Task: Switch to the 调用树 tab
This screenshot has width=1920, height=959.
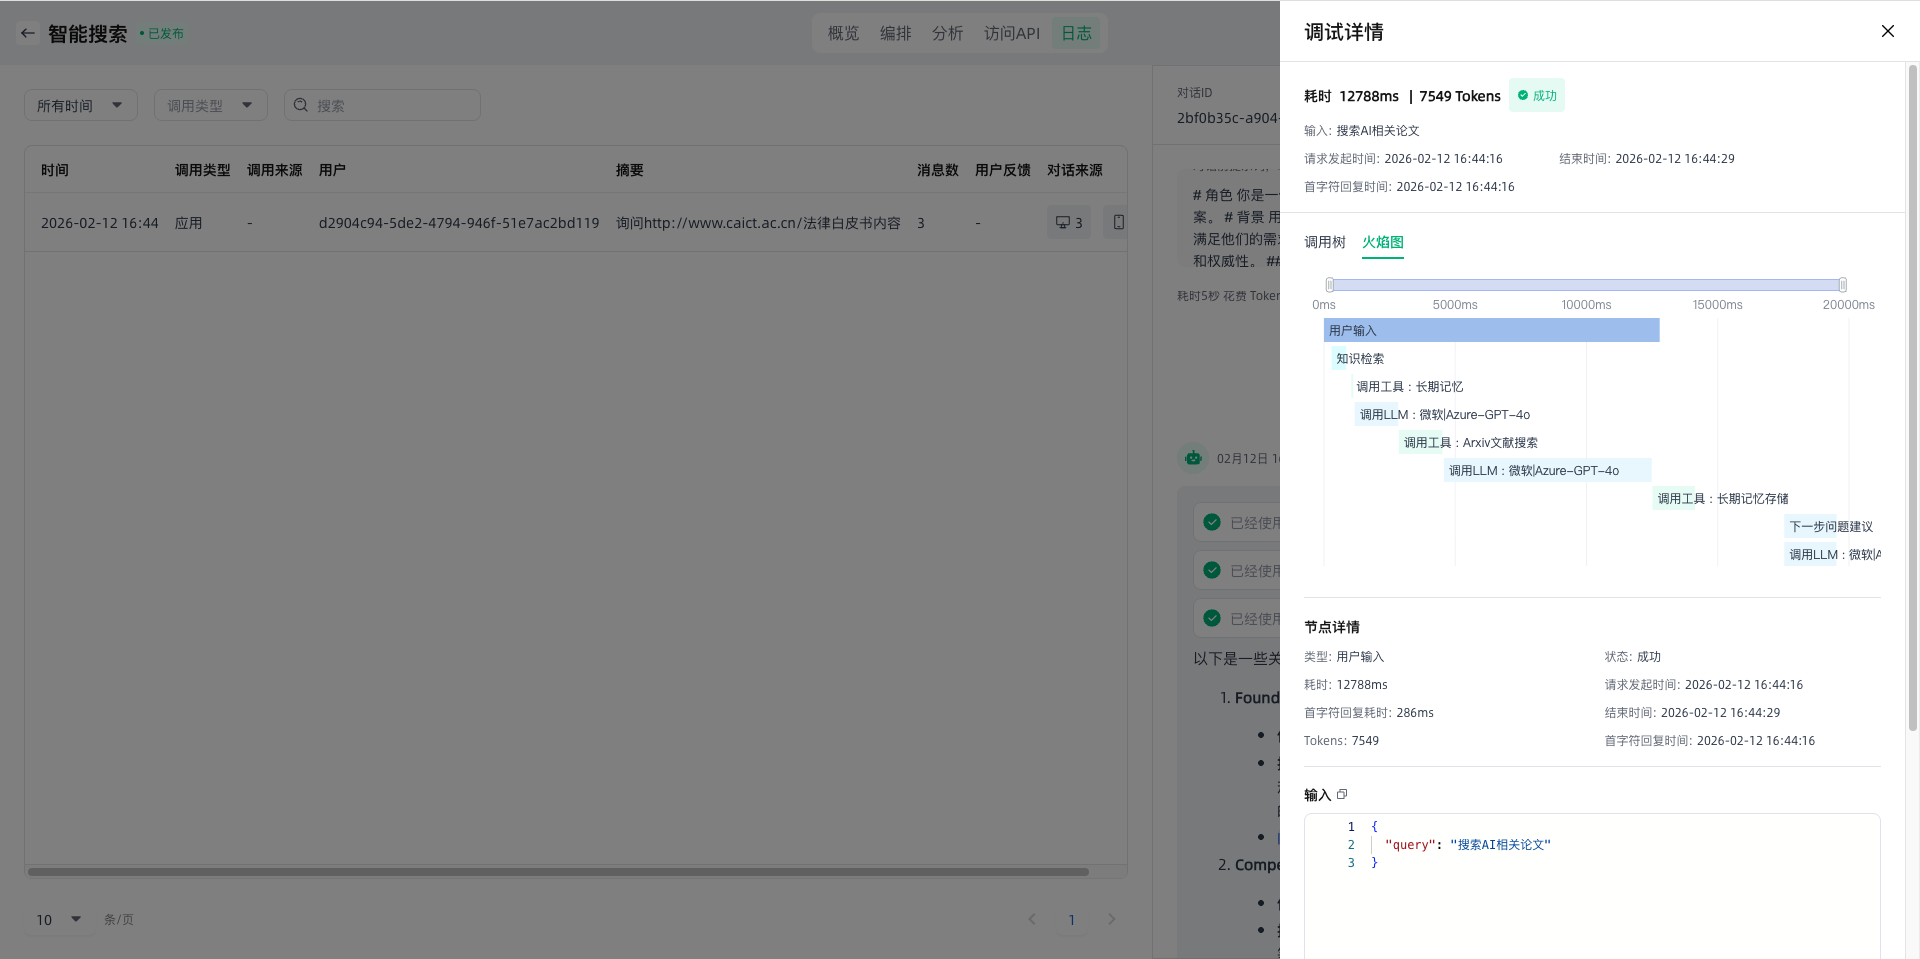Action: tap(1324, 242)
